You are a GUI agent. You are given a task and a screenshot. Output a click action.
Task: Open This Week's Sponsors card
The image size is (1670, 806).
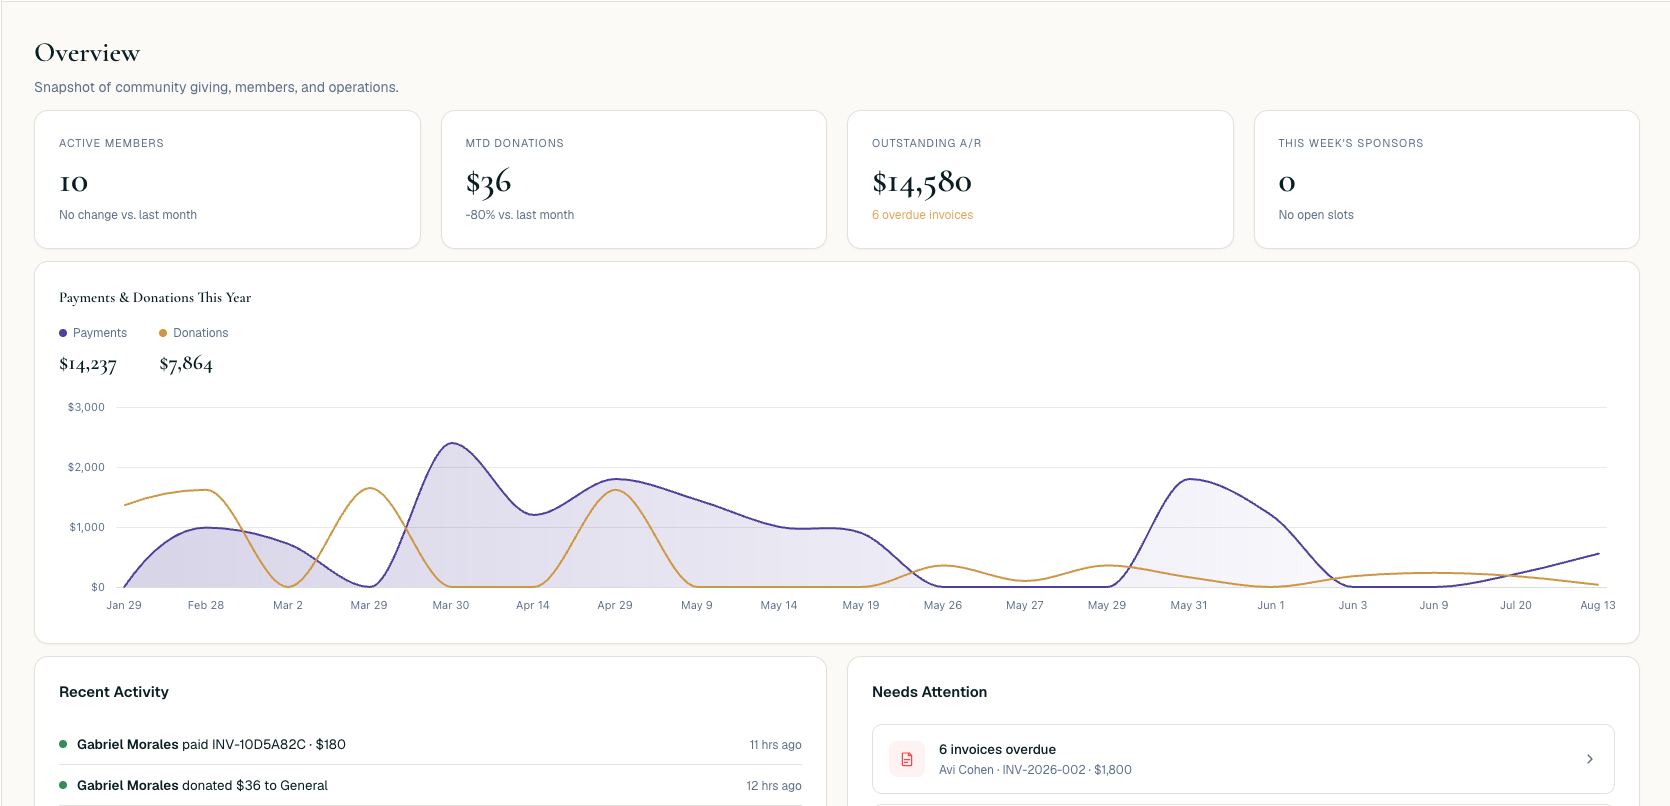pos(1447,179)
